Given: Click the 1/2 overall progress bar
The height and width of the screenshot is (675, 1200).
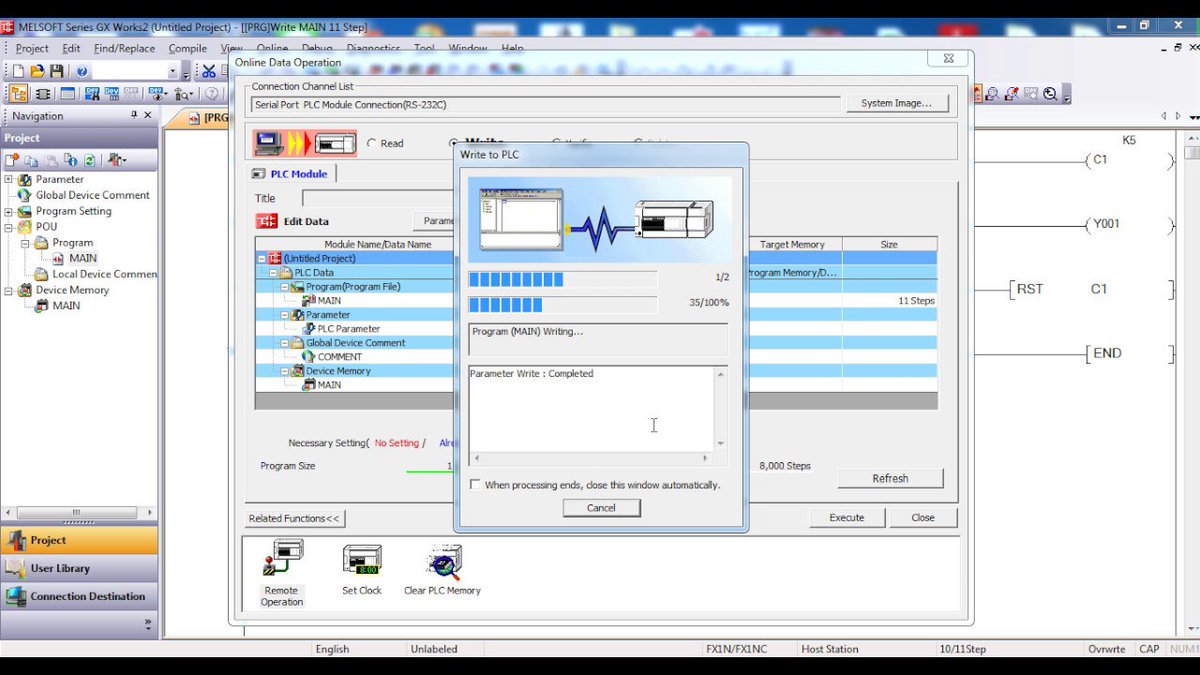Looking at the screenshot, I should 563,279.
